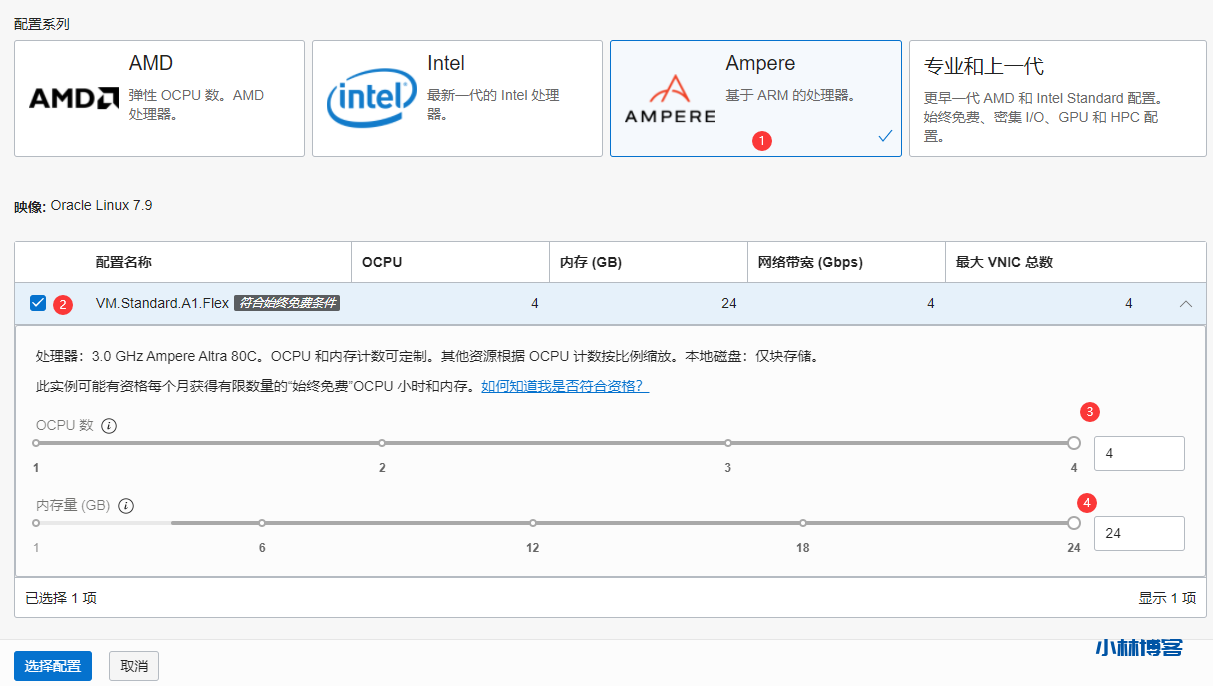Set memory slider to the 12 mark

click(x=533, y=523)
